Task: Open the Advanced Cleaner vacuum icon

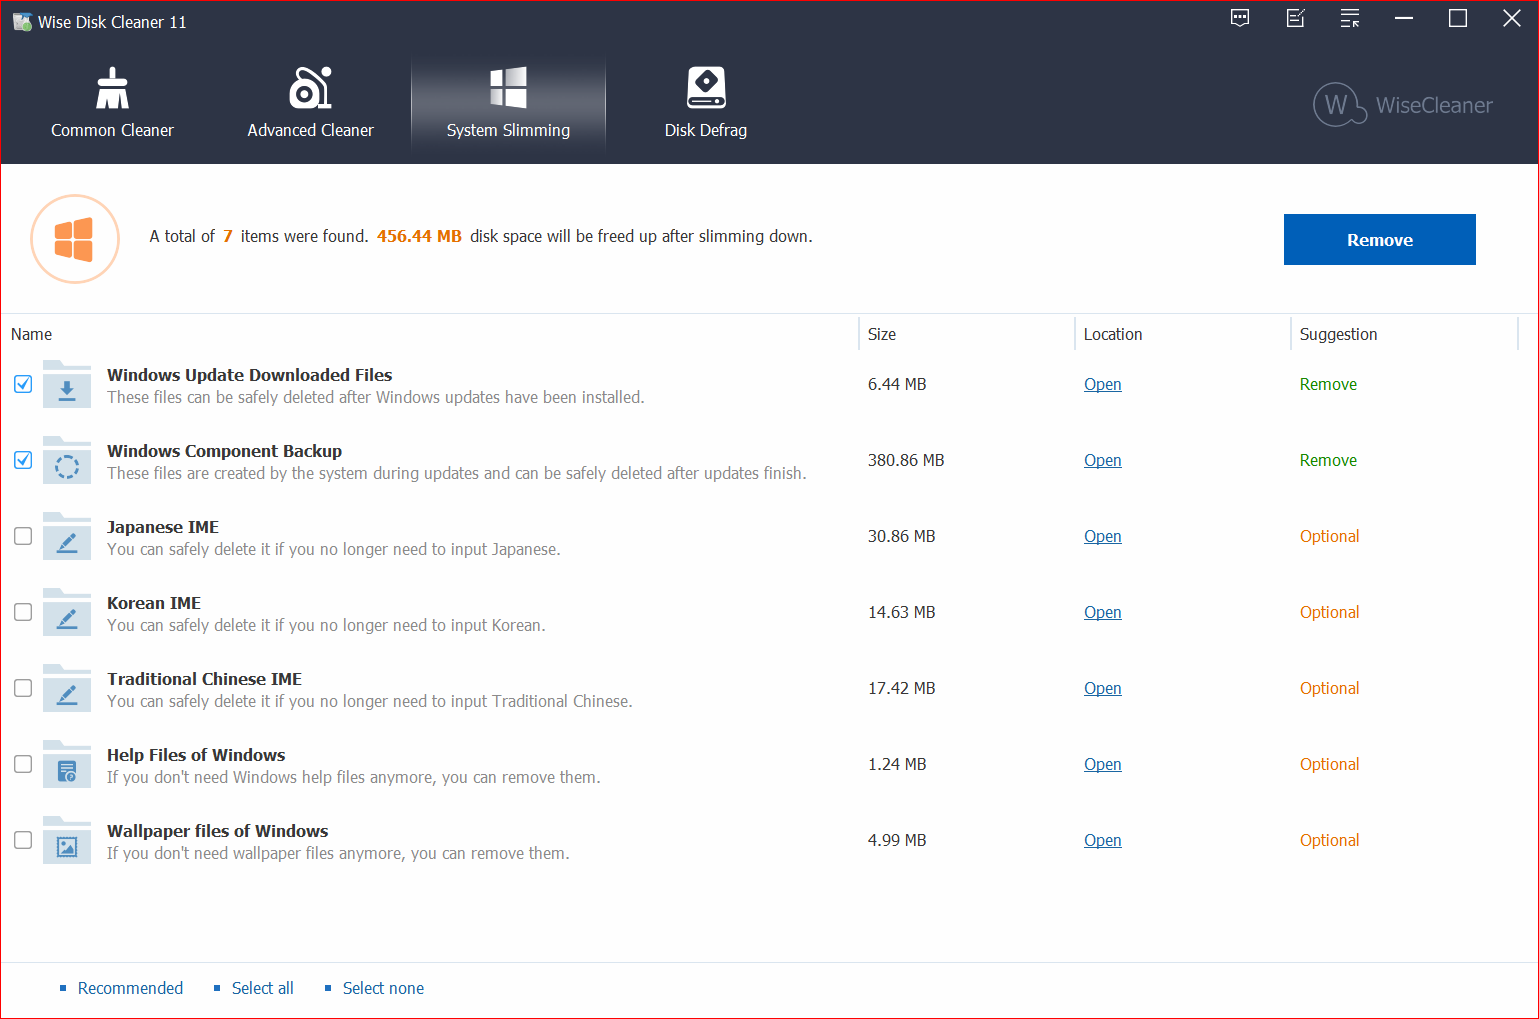Action: pos(310,89)
